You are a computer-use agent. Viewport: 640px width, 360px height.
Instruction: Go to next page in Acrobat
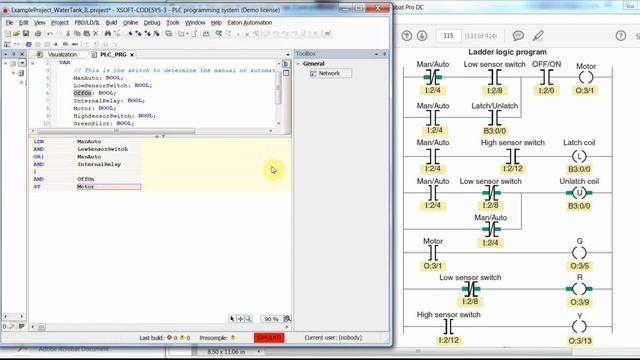click(x=422, y=36)
